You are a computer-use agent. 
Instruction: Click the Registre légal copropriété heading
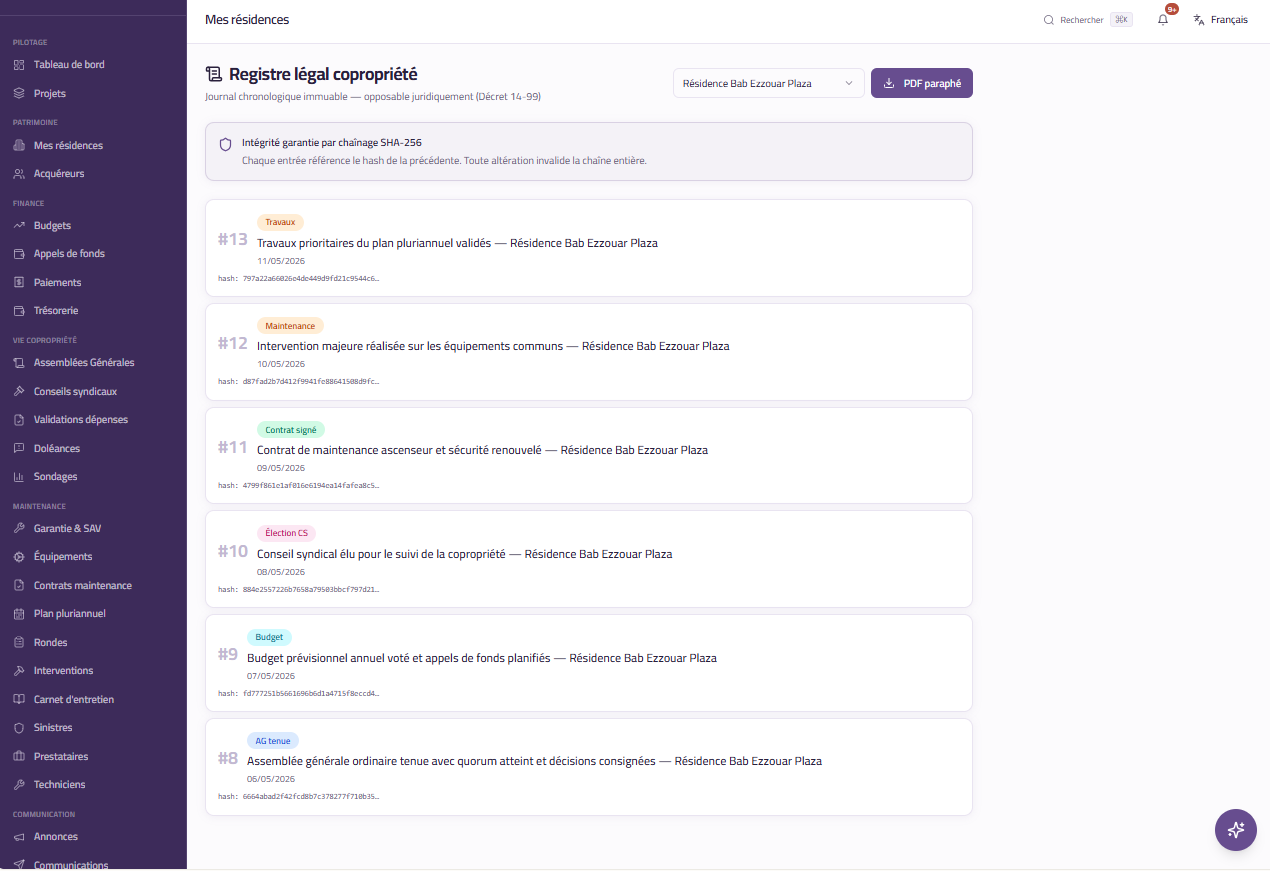[323, 74]
